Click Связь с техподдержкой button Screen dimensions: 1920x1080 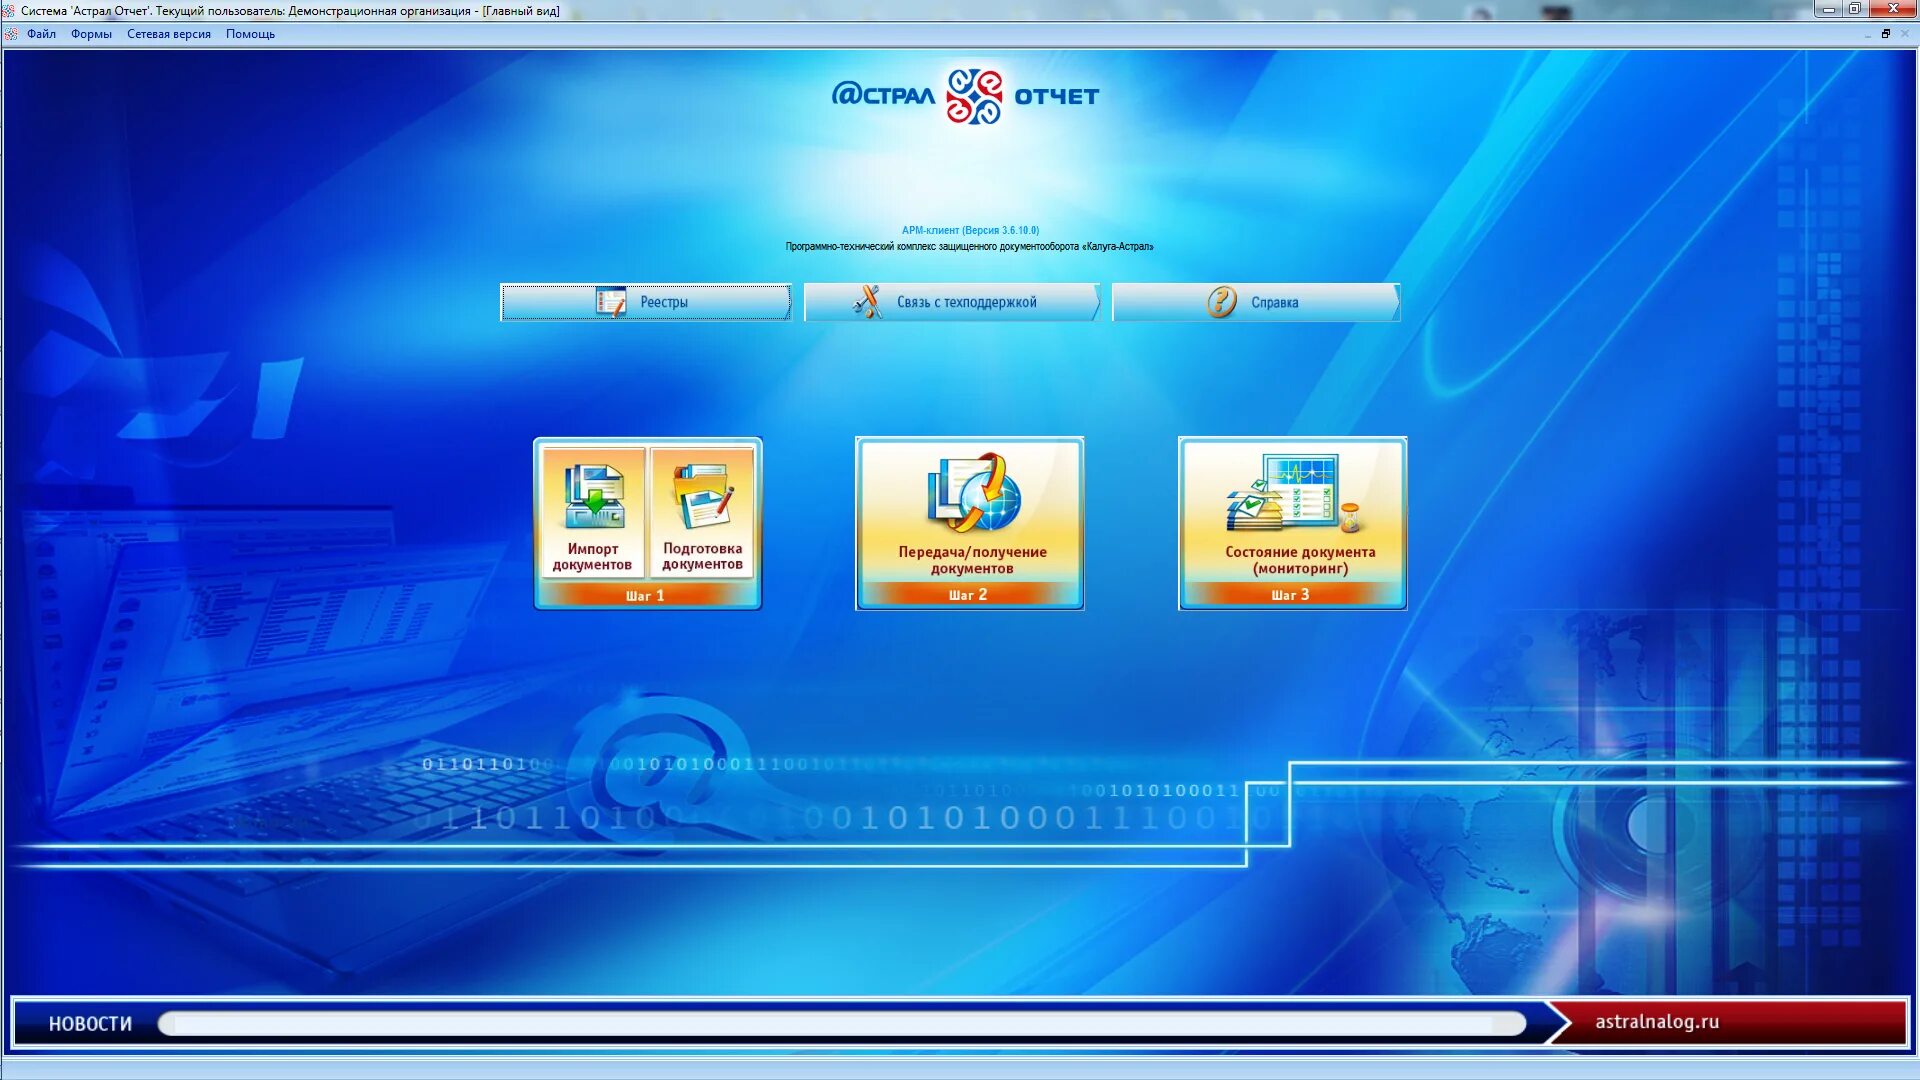[965, 302]
